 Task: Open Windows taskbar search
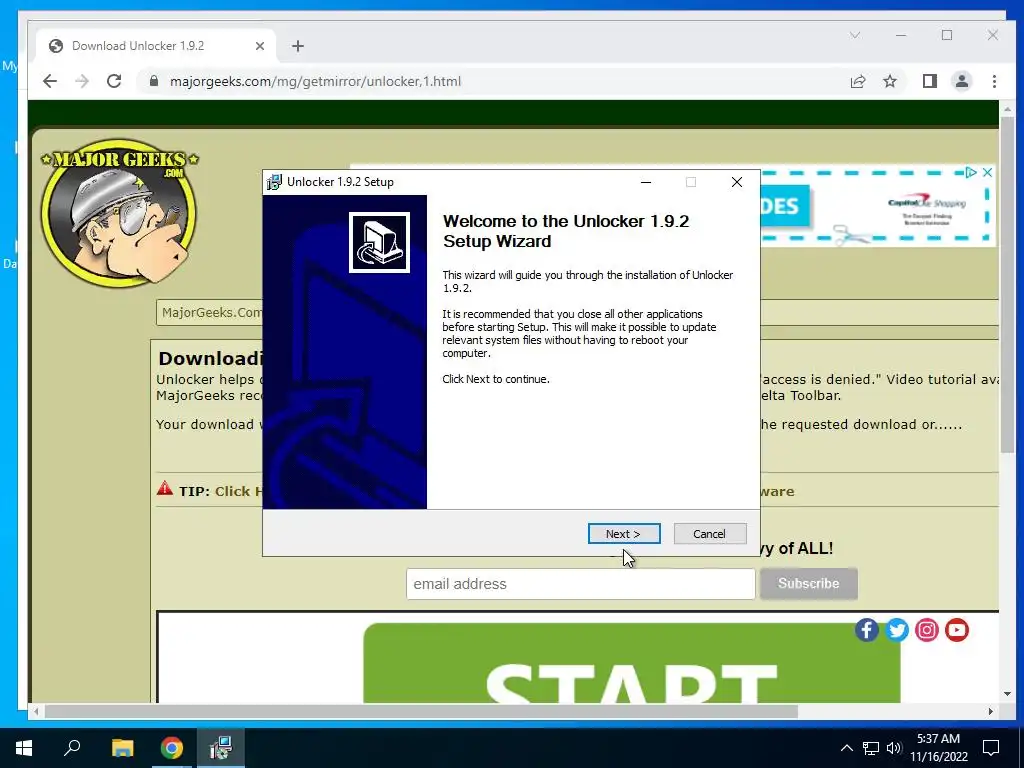click(x=72, y=748)
